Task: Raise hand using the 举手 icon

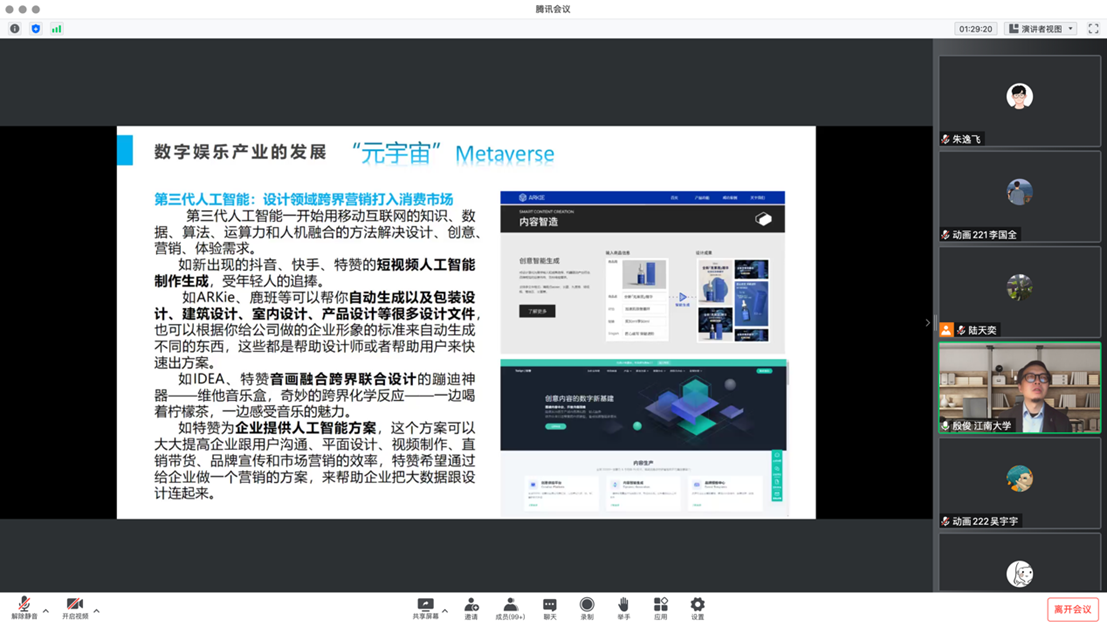Action: tap(623, 606)
